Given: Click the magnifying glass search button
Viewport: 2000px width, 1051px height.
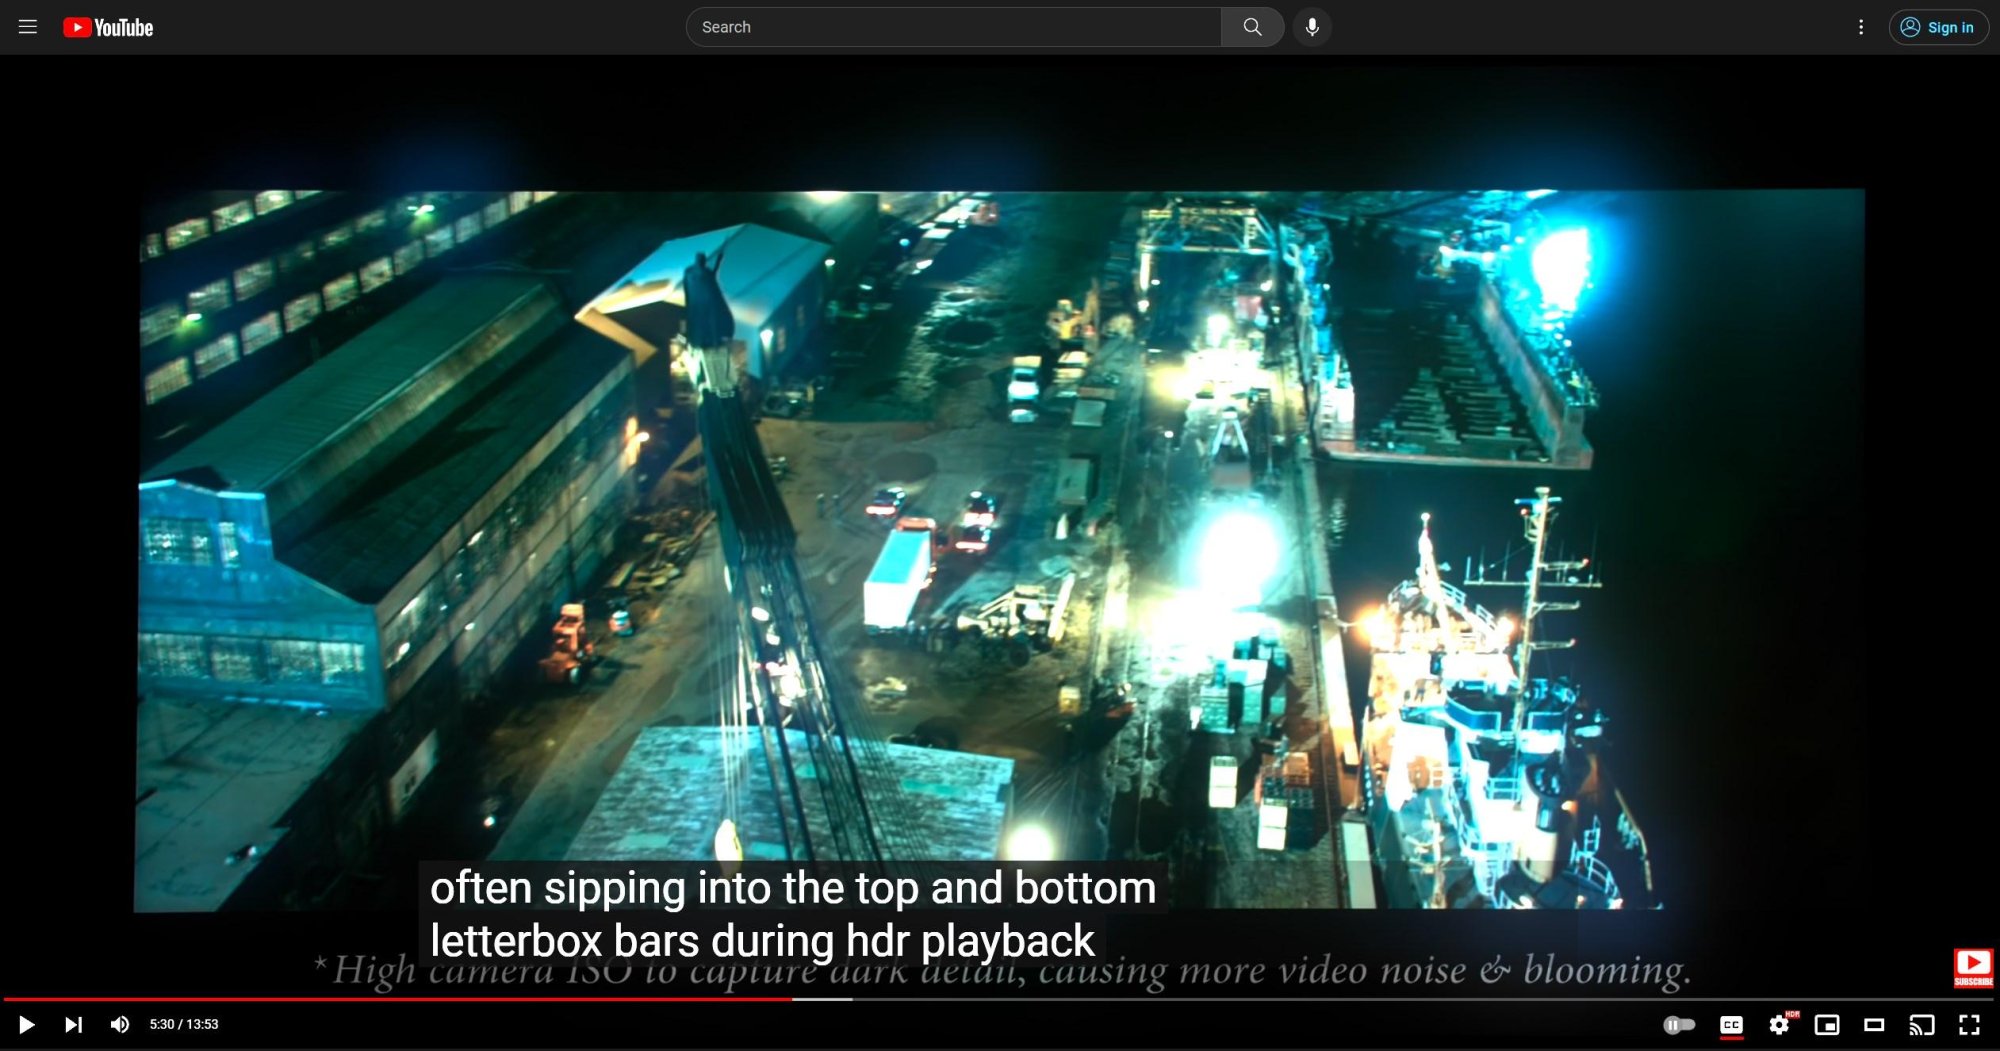Looking at the screenshot, I should tap(1252, 27).
